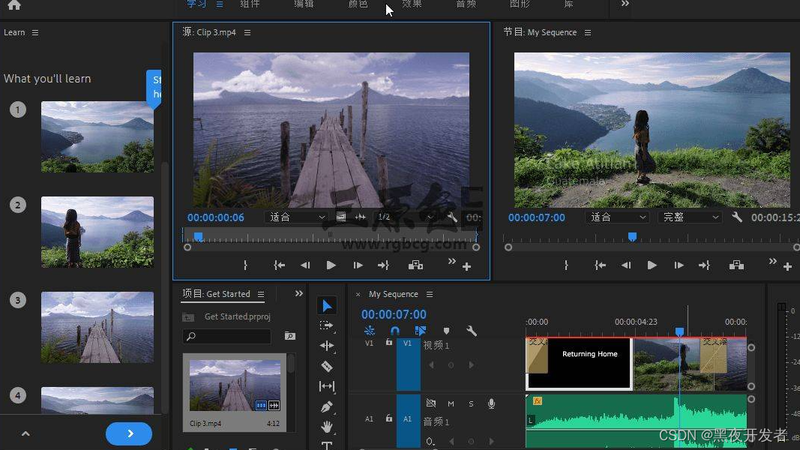Select the Selection arrow tool
800x450 pixels.
click(x=327, y=305)
